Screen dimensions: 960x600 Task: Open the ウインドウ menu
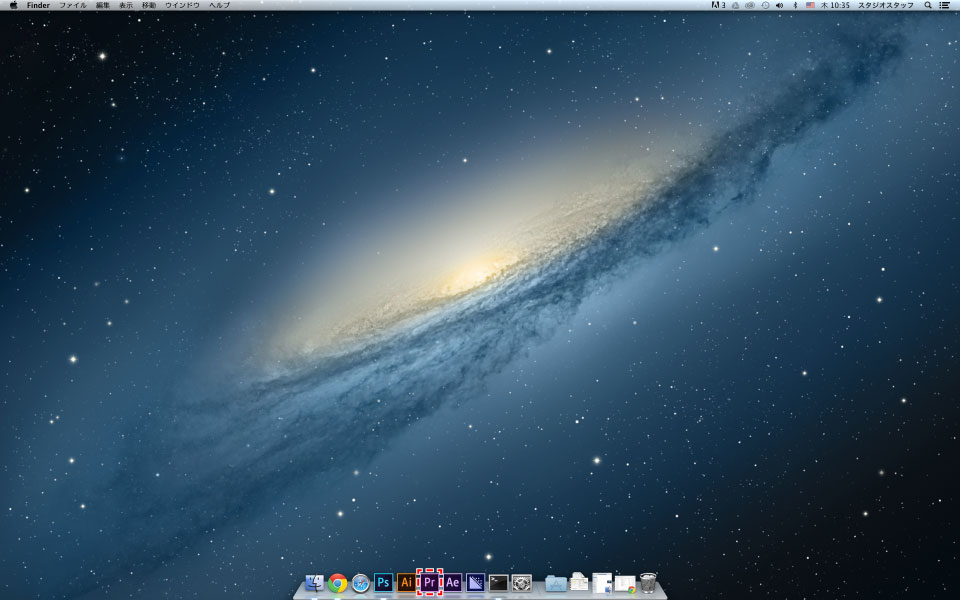point(182,5)
